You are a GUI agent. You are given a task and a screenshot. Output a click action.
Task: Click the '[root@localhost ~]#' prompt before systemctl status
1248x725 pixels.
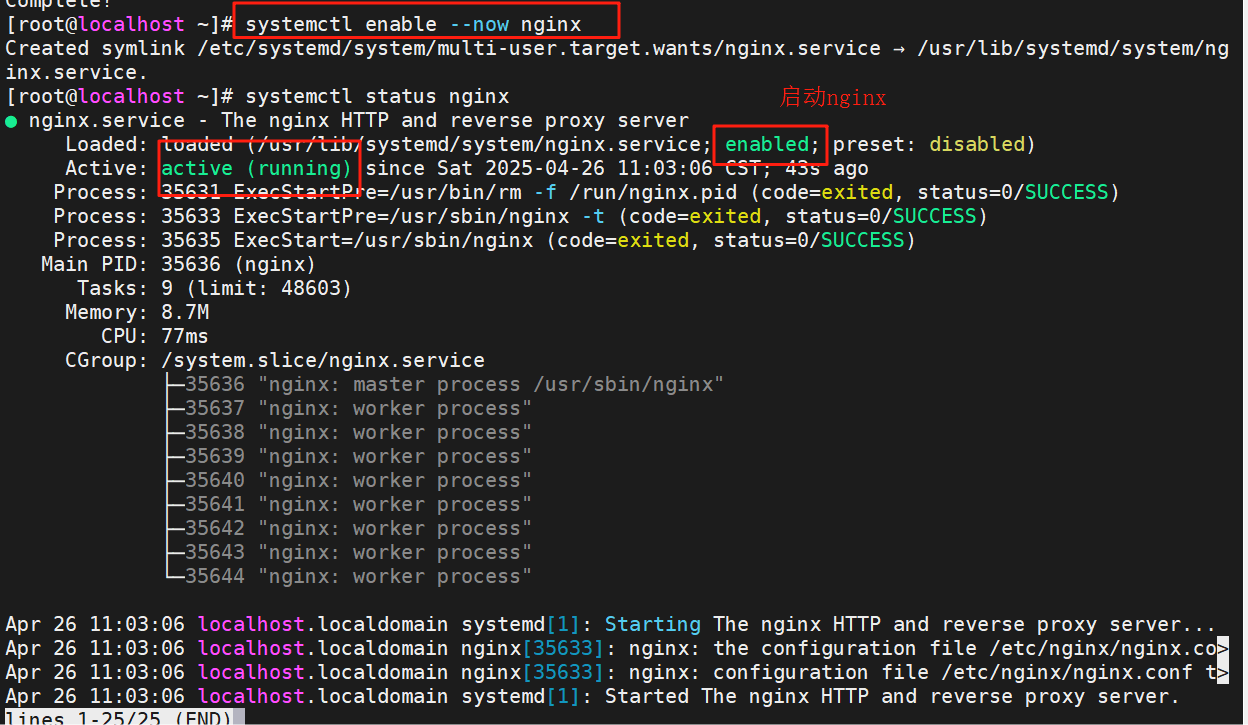point(119,96)
